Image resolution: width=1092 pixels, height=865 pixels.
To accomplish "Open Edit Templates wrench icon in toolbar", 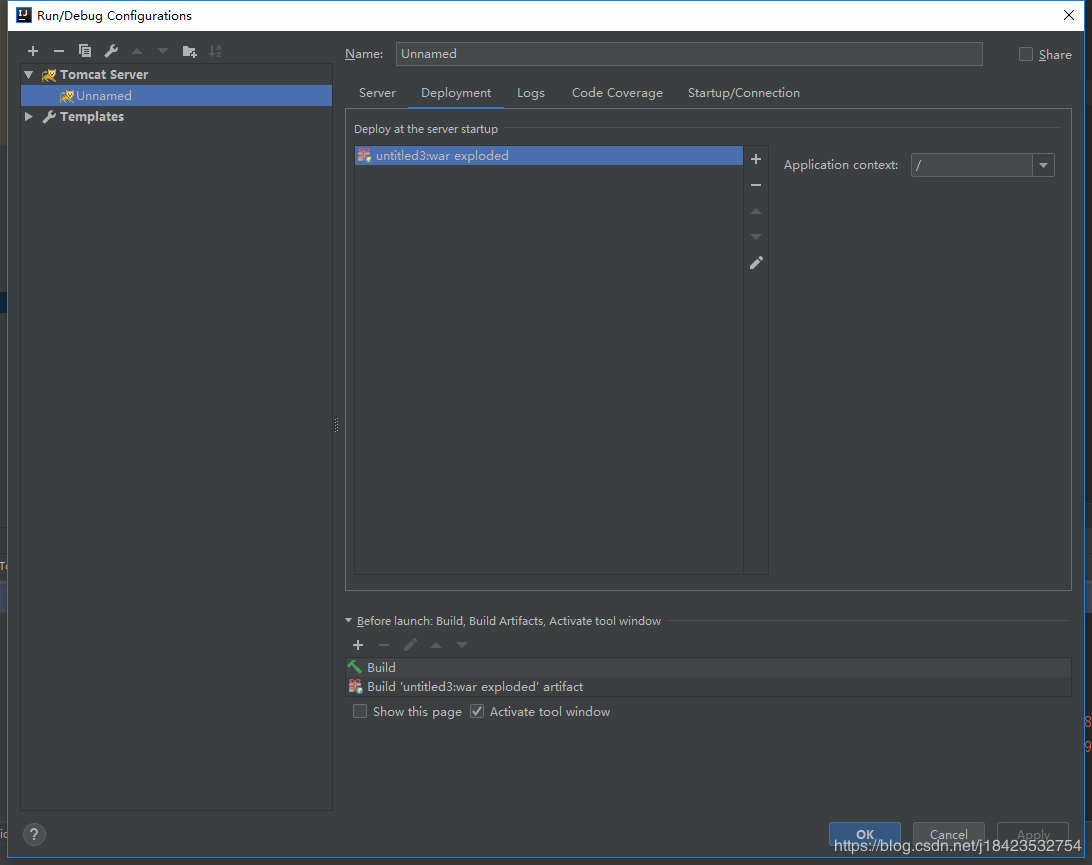I will click(x=111, y=51).
